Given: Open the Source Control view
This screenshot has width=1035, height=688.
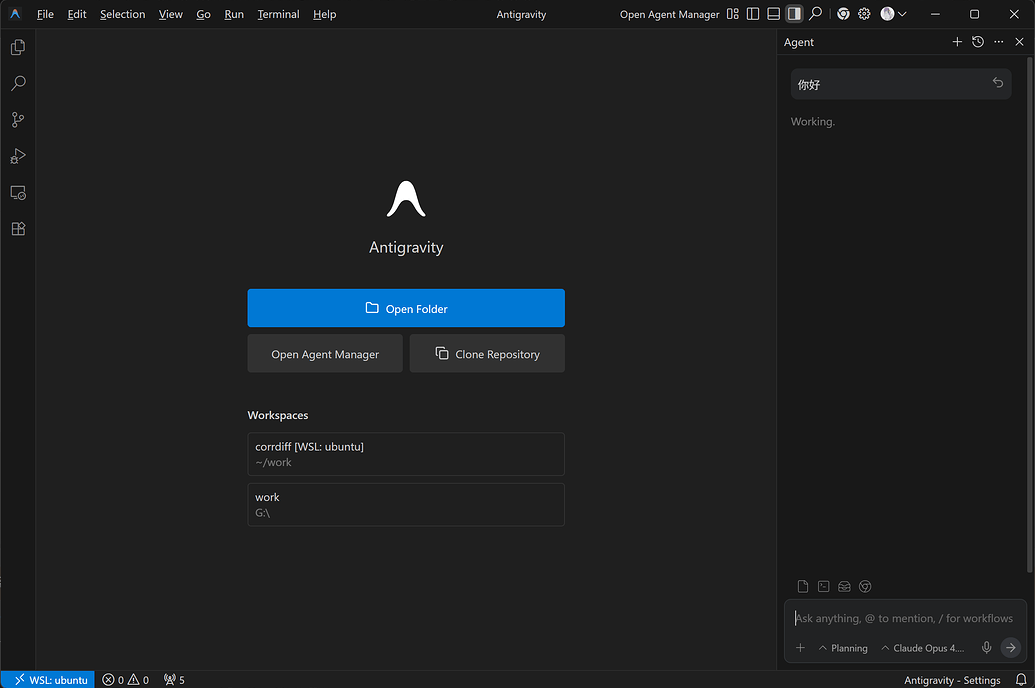Looking at the screenshot, I should [x=18, y=120].
